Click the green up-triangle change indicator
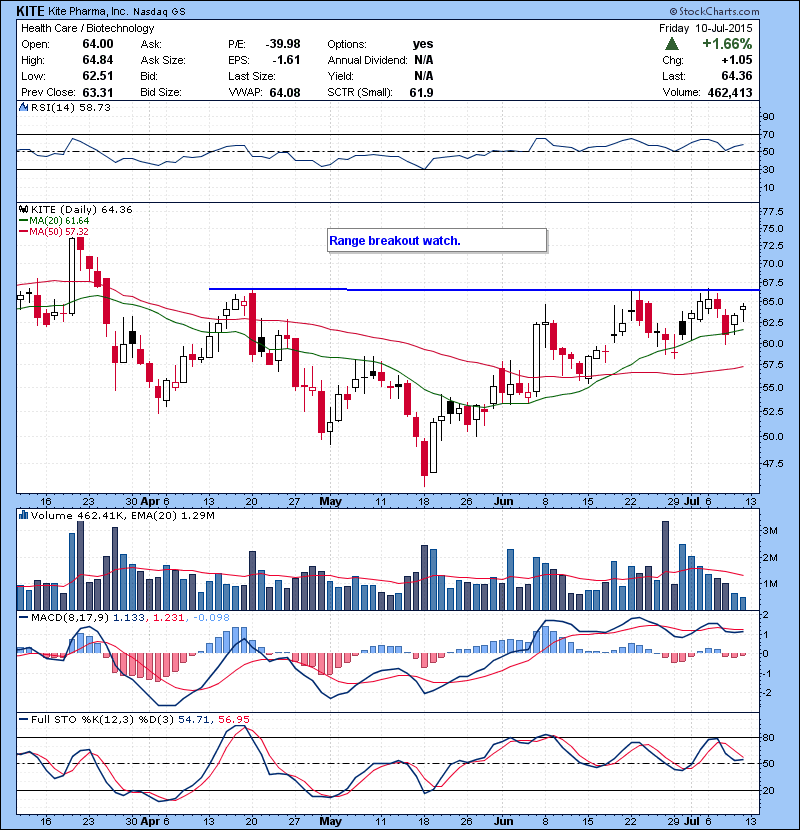The height and width of the screenshot is (830, 800). pyautogui.click(x=672, y=43)
